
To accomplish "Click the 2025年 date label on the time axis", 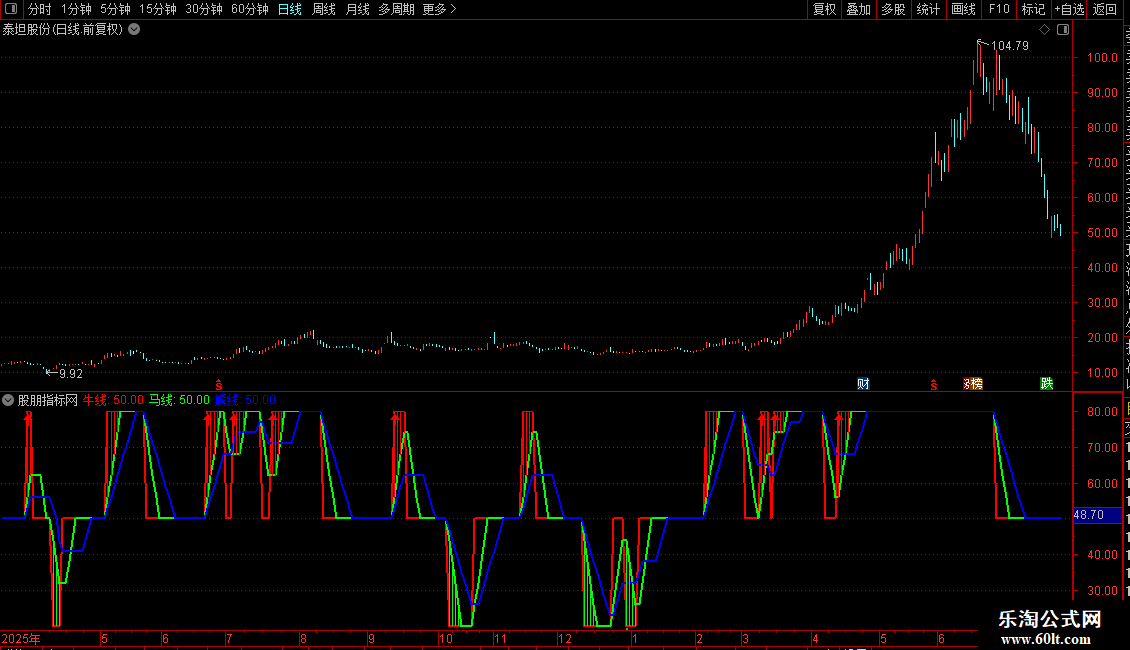I will click(x=21, y=639).
